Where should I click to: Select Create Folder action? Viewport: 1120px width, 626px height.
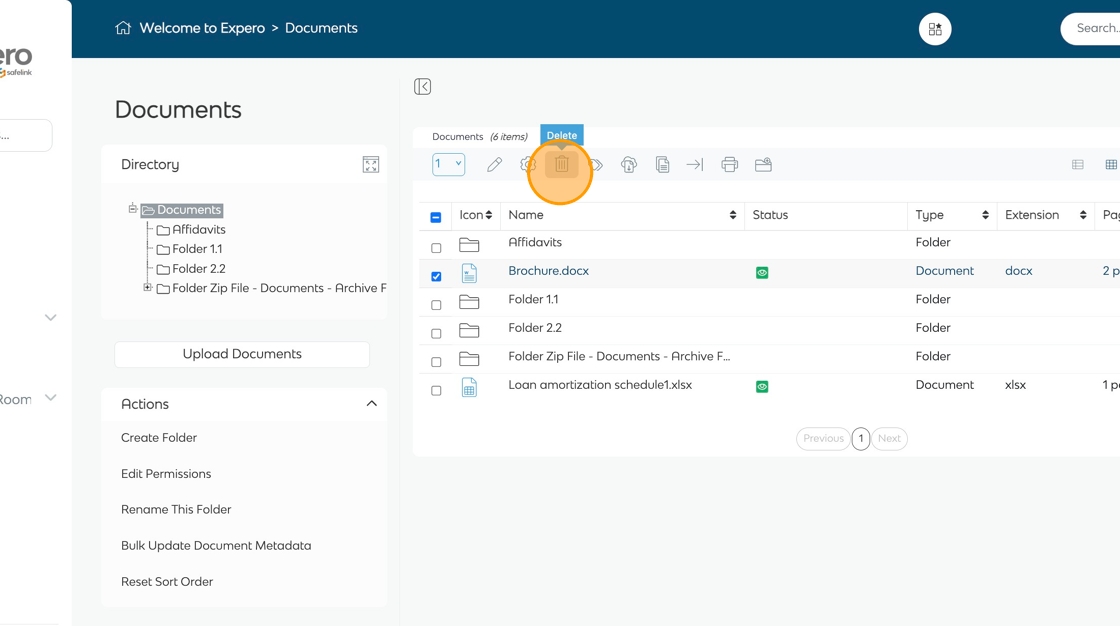(x=159, y=438)
